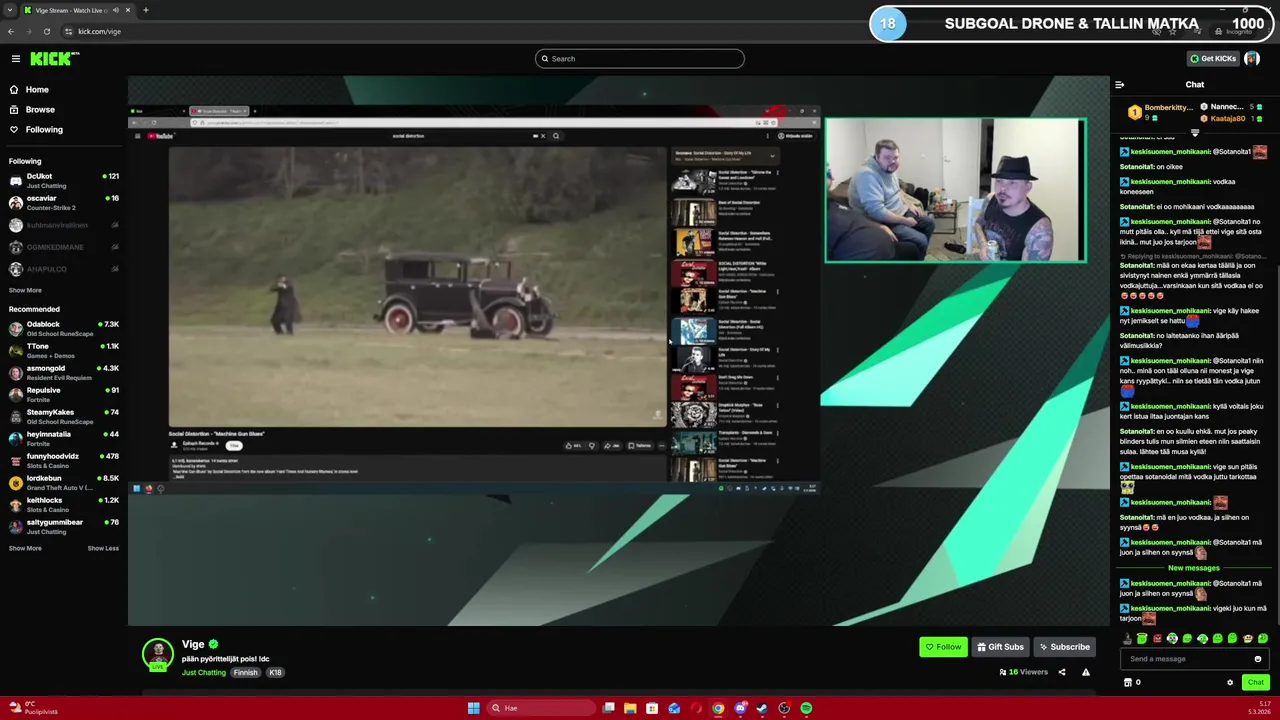The height and width of the screenshot is (720, 1280).
Task: Show more followed channels
Action: [25, 291]
